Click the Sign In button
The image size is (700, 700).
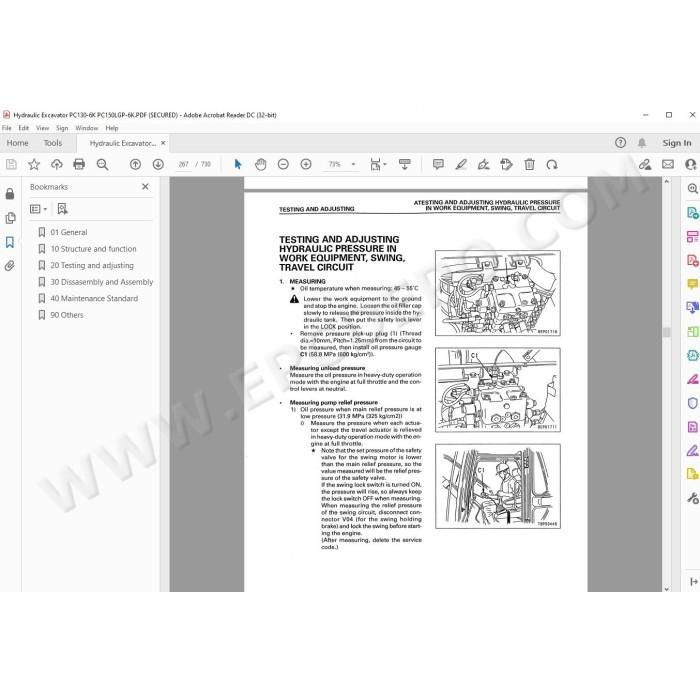coord(677,143)
